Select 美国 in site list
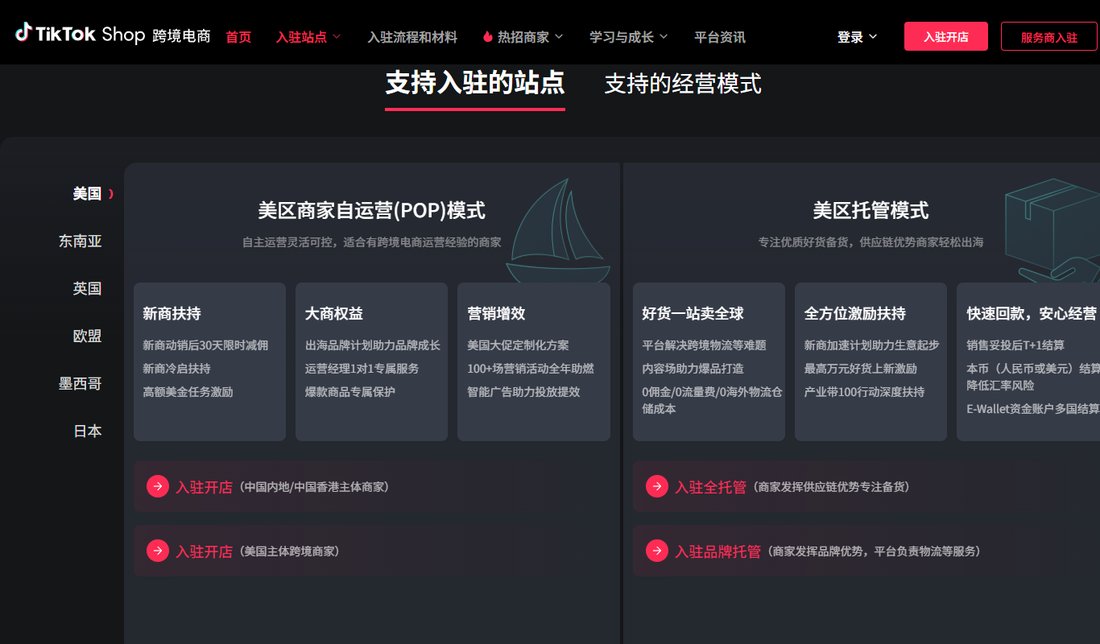 pyautogui.click(x=87, y=194)
